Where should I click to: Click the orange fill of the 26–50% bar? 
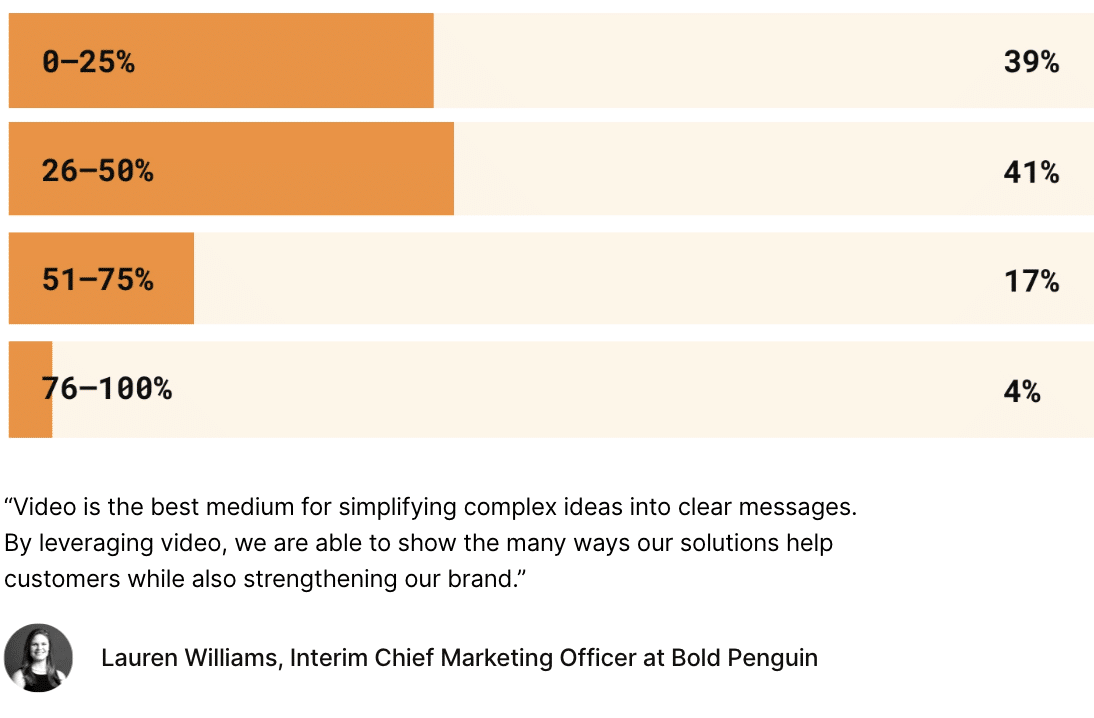pos(293,169)
